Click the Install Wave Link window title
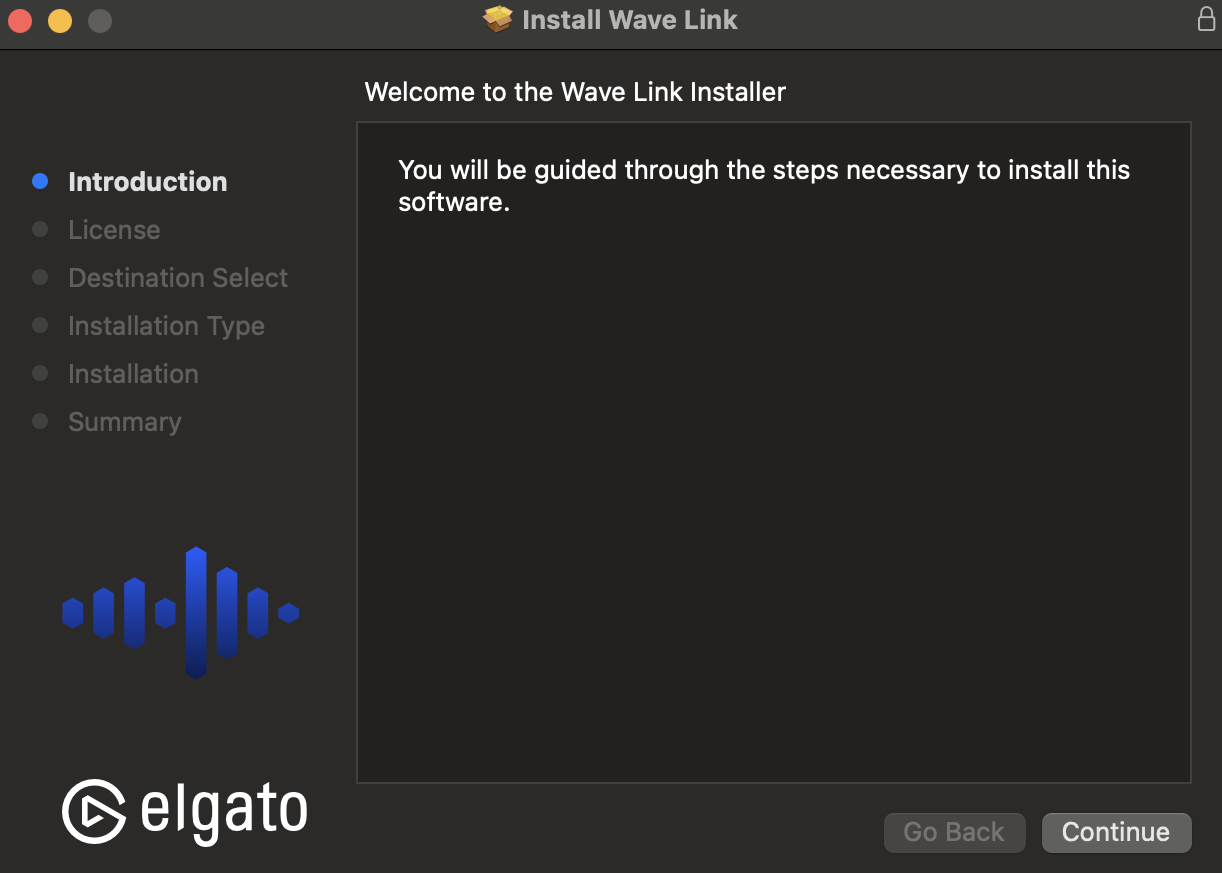This screenshot has height=873, width=1222. pos(629,20)
